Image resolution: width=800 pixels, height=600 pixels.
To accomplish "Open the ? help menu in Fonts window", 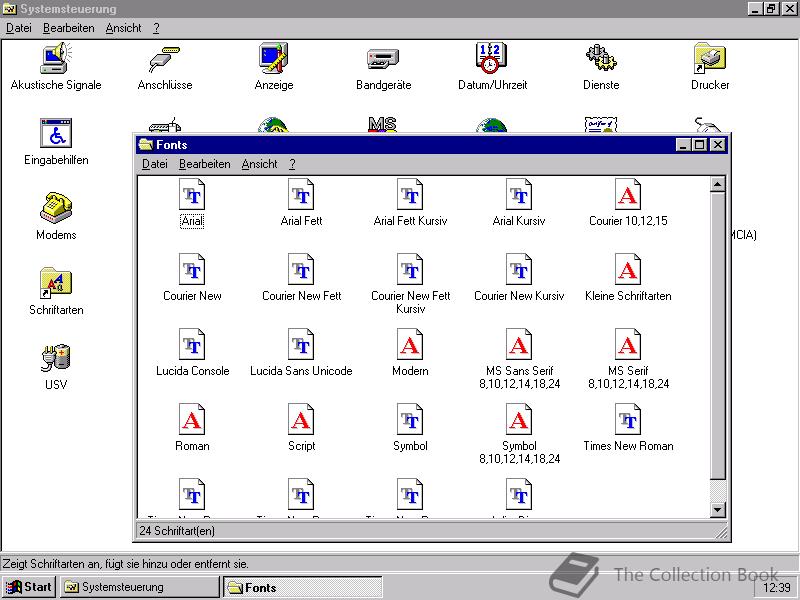I will [x=292, y=164].
